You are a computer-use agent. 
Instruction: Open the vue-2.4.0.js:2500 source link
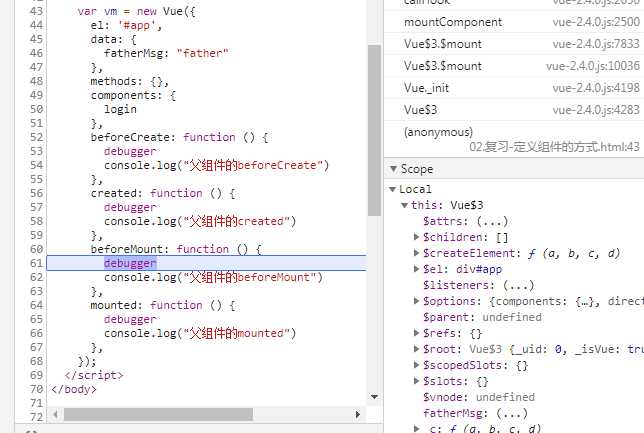pyautogui.click(x=596, y=22)
